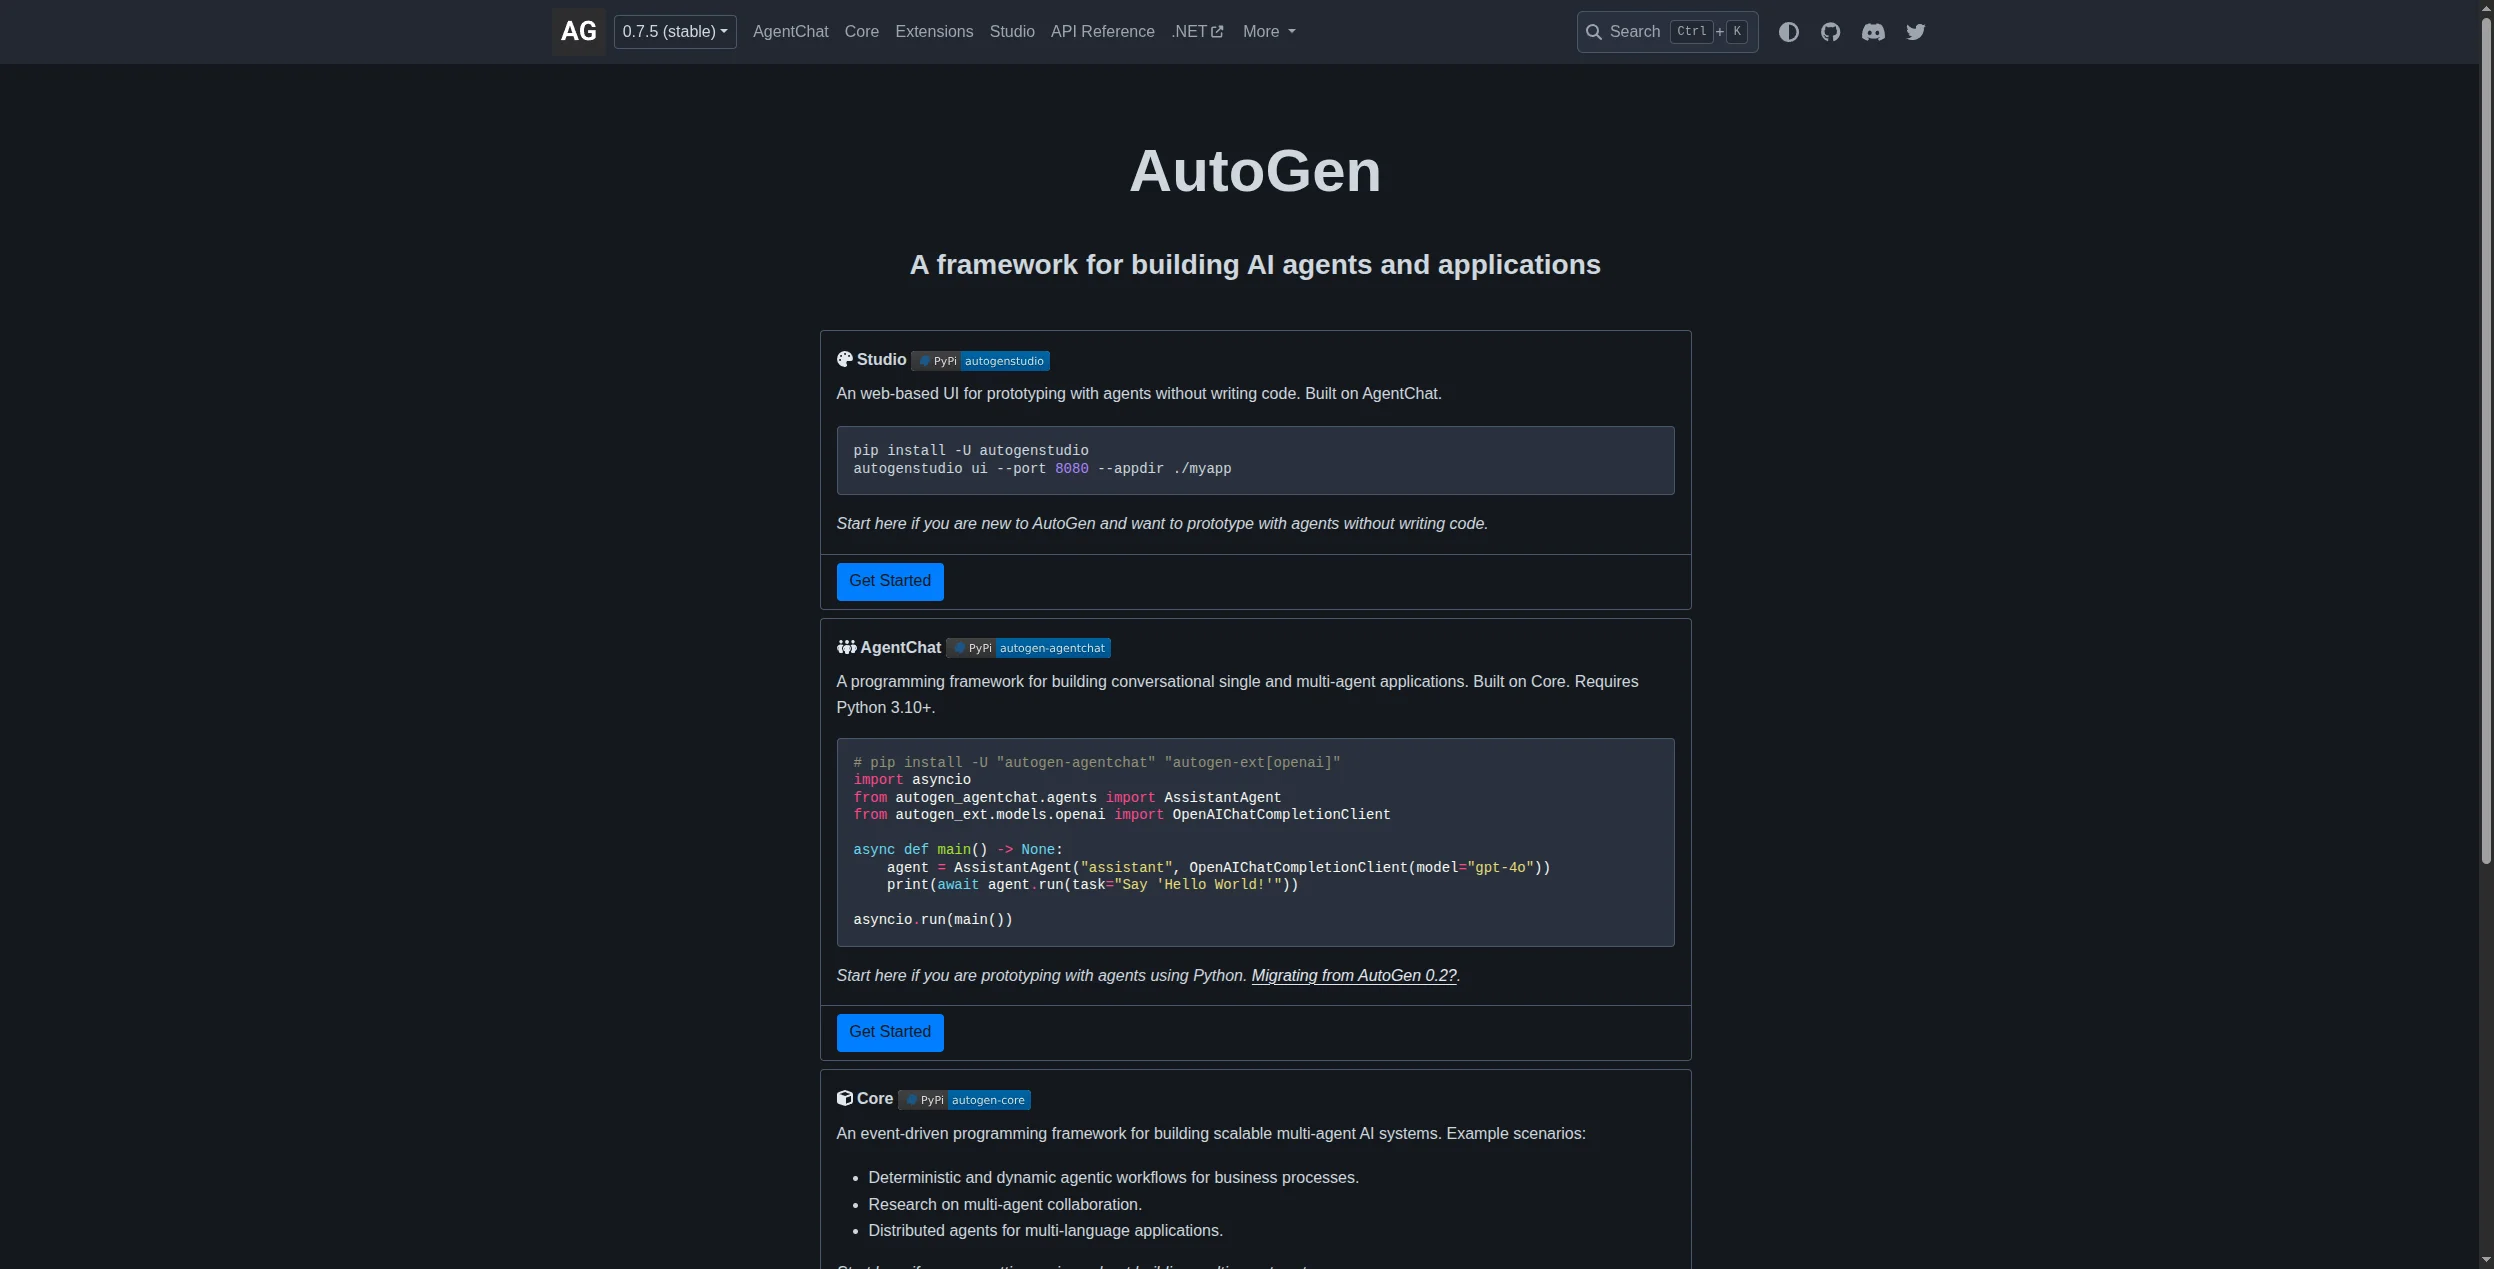Open the GitHub icon link

[x=1831, y=32]
